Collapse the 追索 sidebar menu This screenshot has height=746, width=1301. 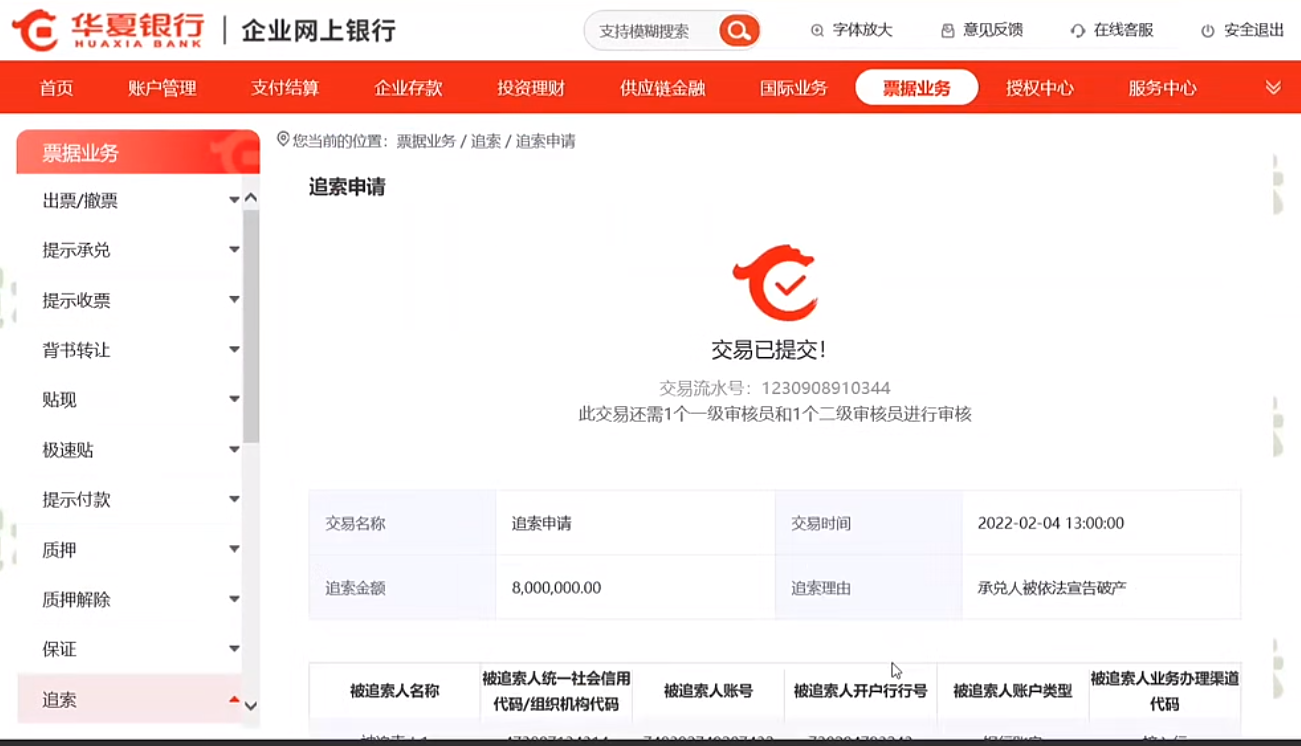click(x=234, y=699)
